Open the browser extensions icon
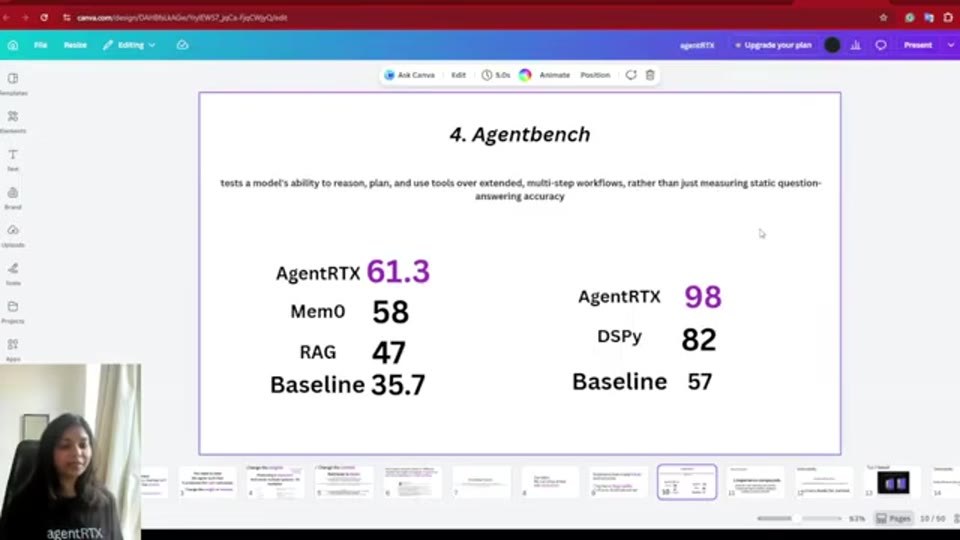Image resolution: width=960 pixels, height=540 pixels. (x=948, y=18)
